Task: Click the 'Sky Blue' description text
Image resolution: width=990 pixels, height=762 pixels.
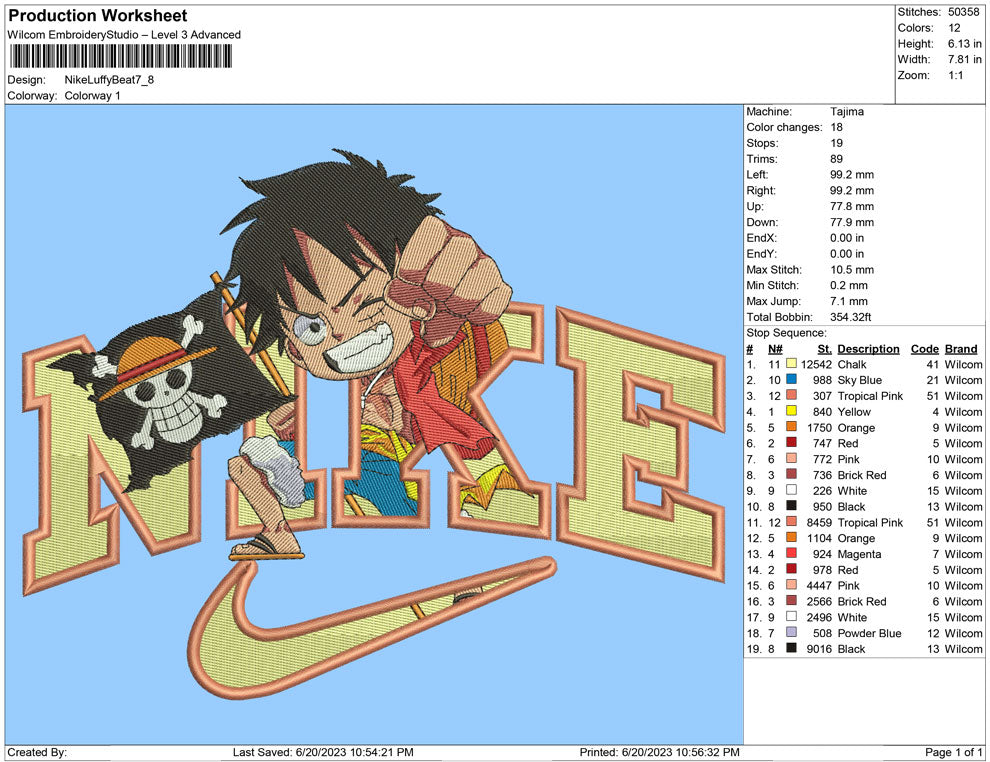Action: 859,380
